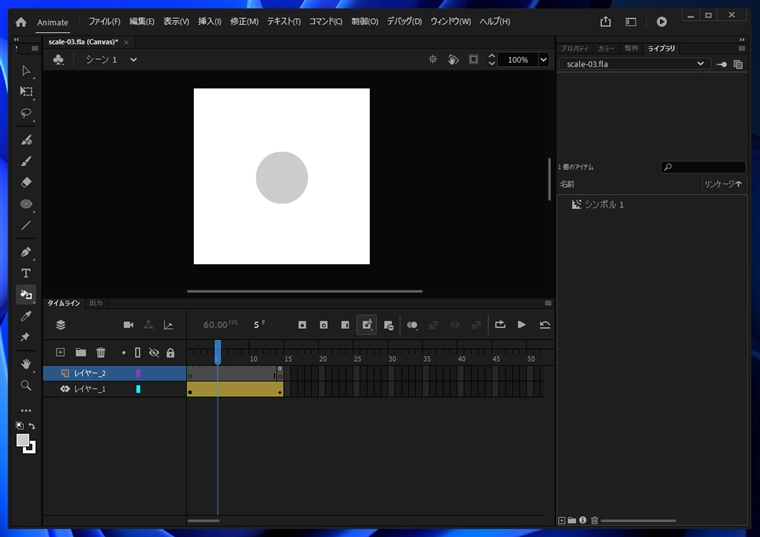This screenshot has width=760, height=537.
Task: Toggle lock for all layers
Action: pos(170,353)
